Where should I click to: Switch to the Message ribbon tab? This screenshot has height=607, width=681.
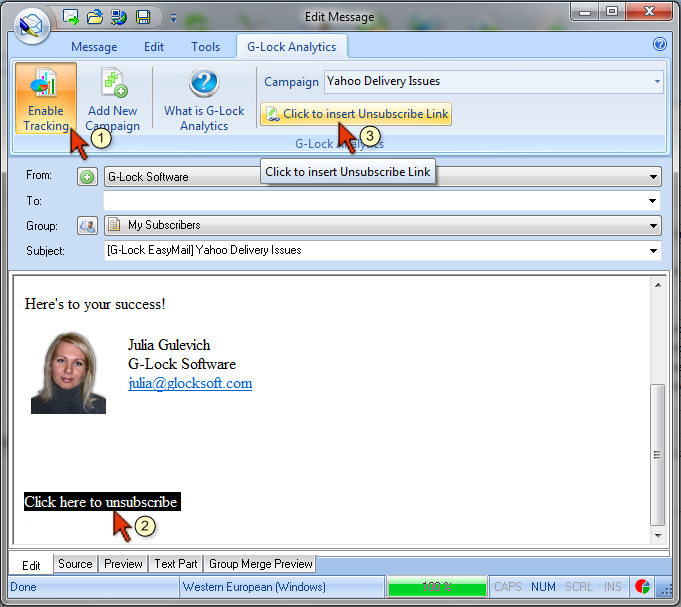(x=94, y=47)
